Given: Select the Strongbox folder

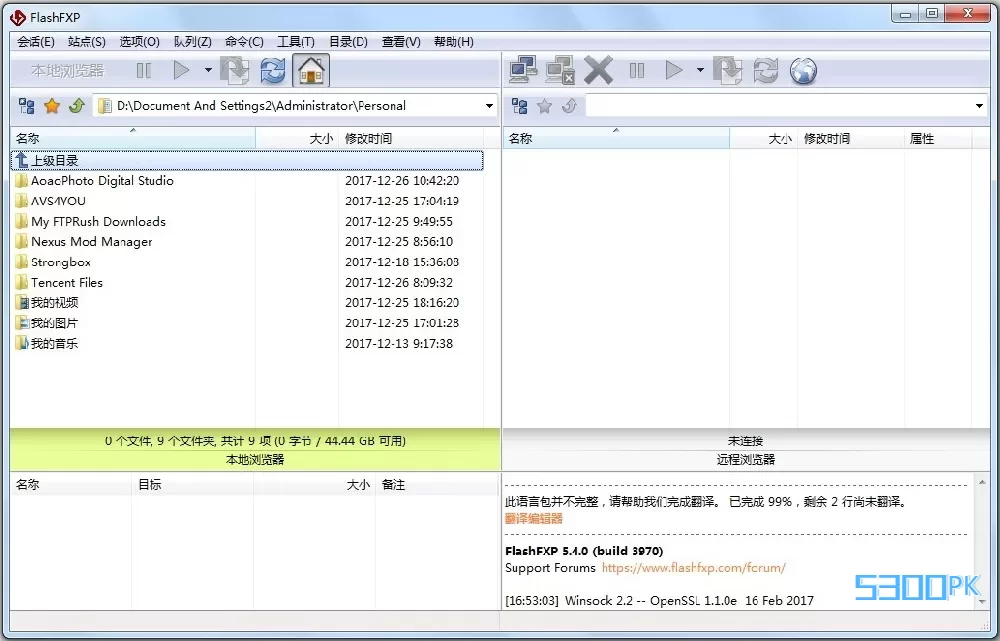Looking at the screenshot, I should click(61, 262).
